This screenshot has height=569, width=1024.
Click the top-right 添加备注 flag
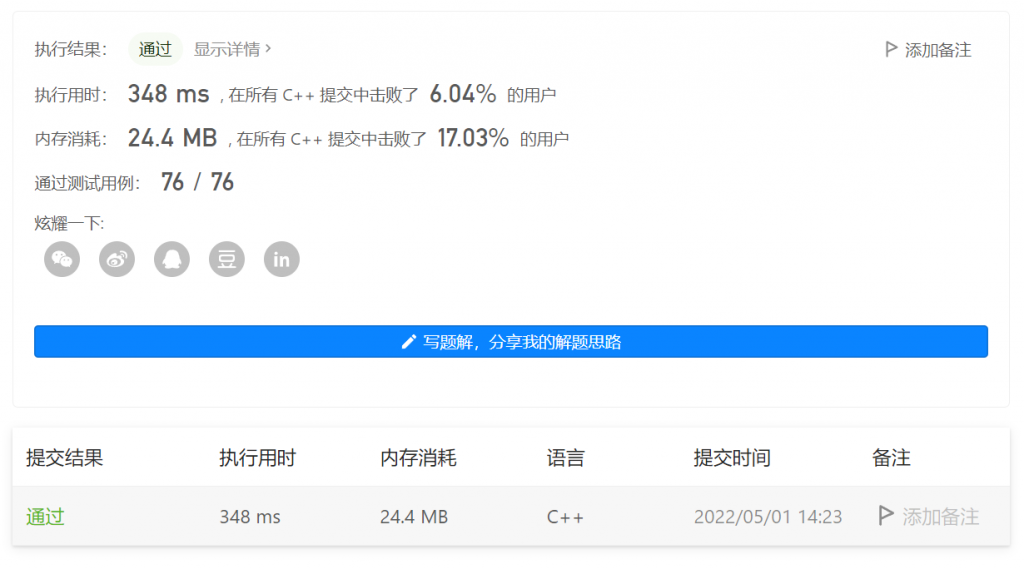[x=928, y=50]
